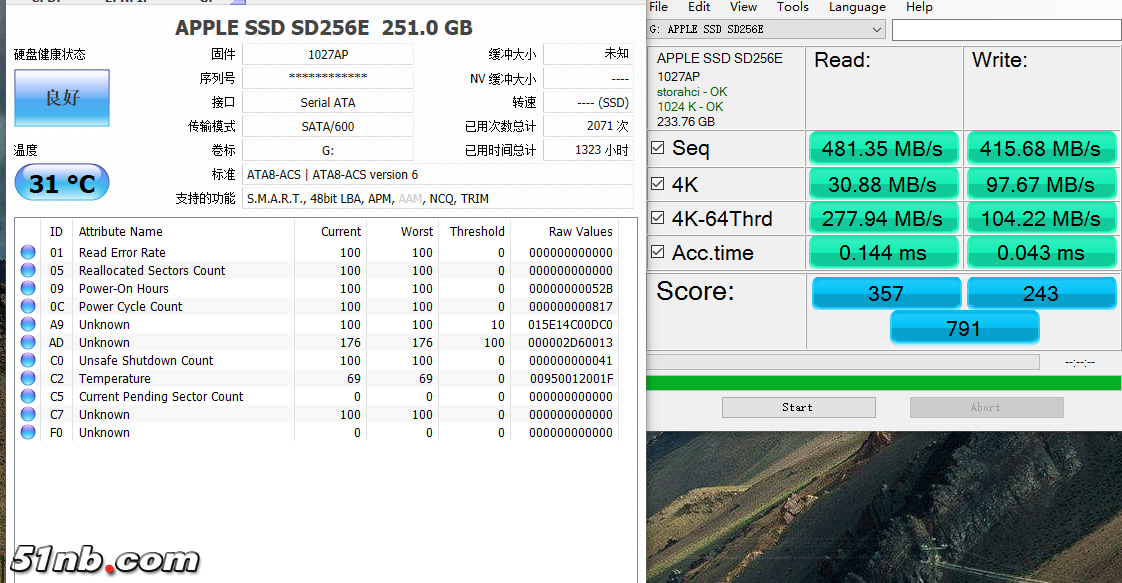This screenshot has width=1122, height=583.
Task: Click the Seq read result 481.35 MB/s
Action: [883, 149]
